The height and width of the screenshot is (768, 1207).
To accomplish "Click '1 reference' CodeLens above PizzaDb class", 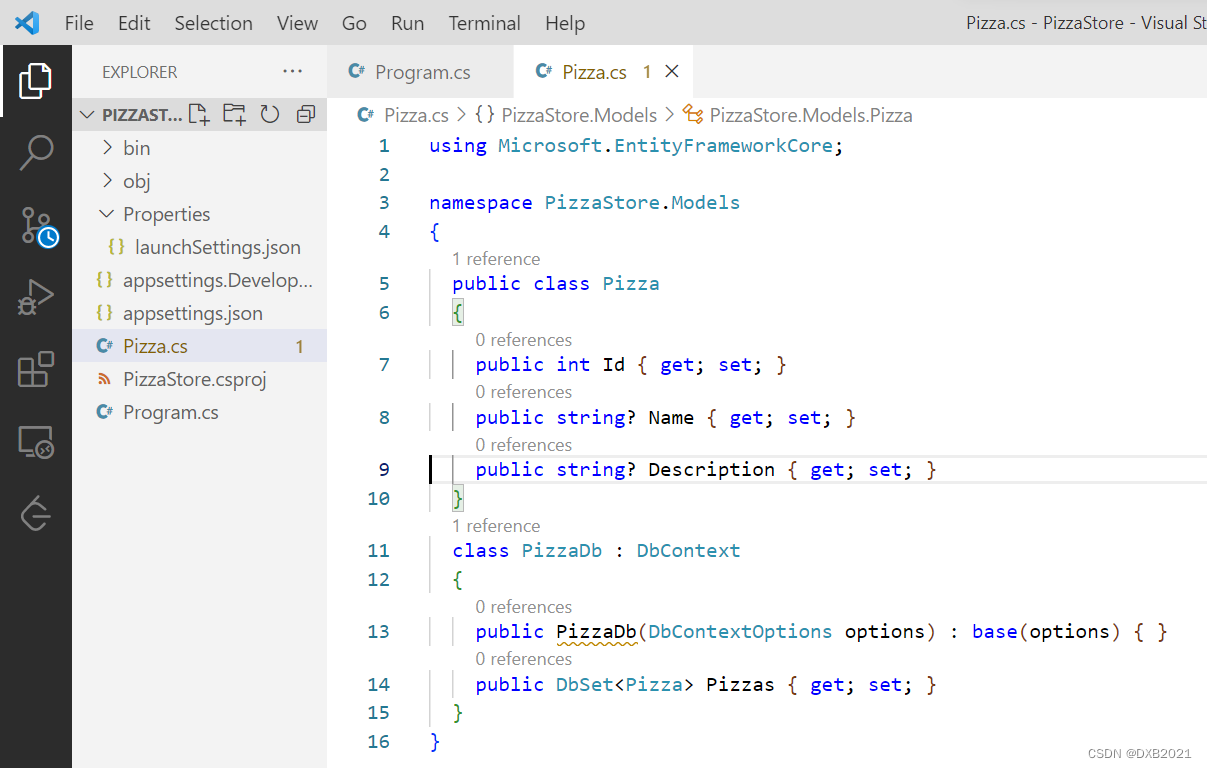I will pyautogui.click(x=496, y=526).
